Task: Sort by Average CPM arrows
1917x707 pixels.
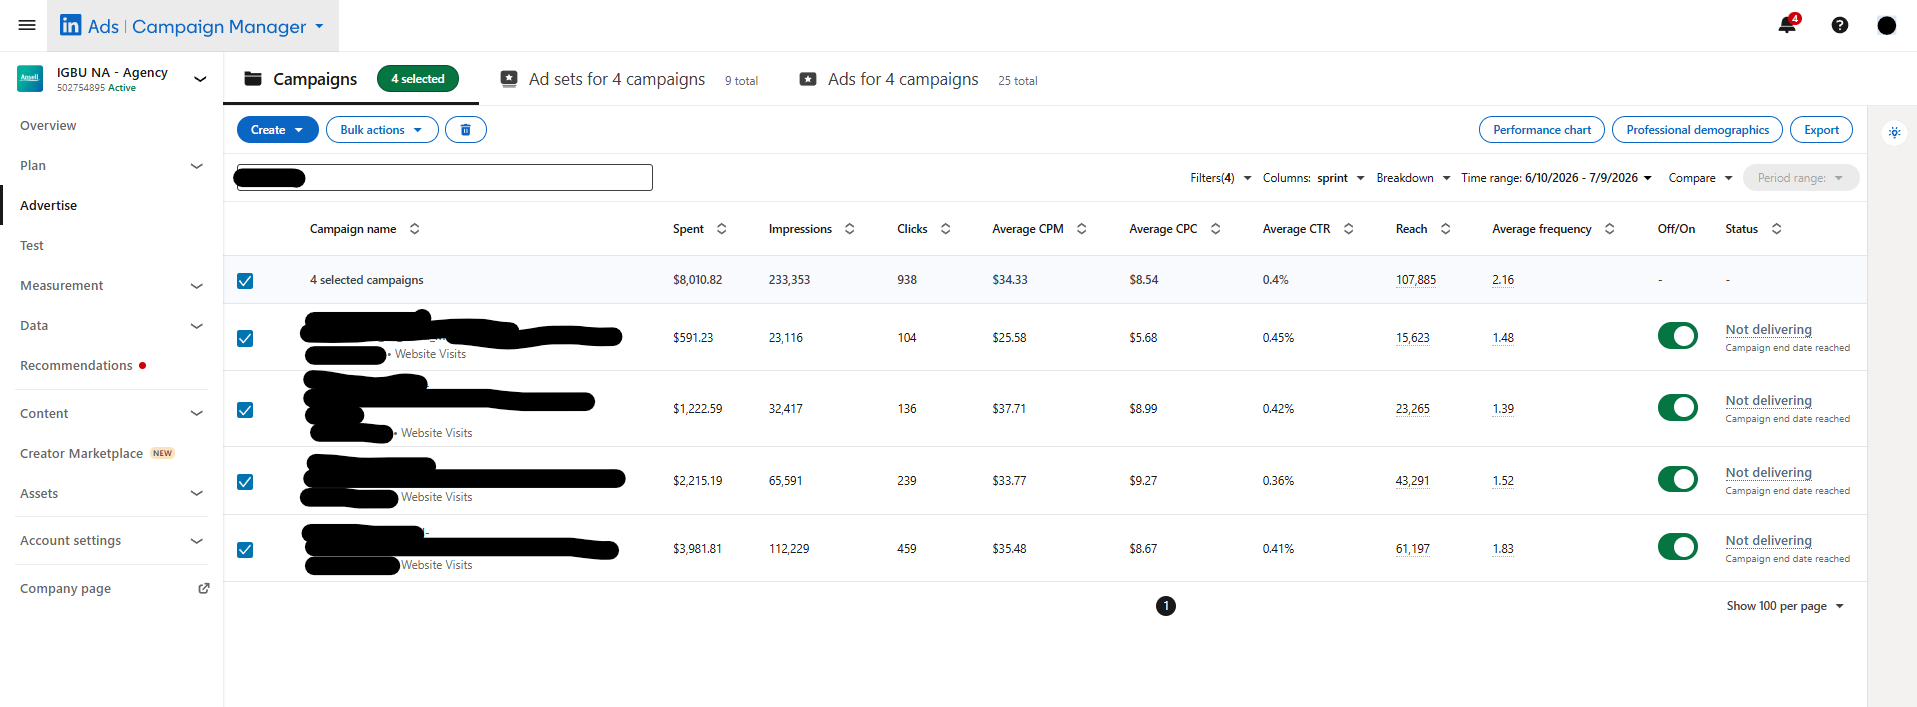Action: (x=1082, y=229)
